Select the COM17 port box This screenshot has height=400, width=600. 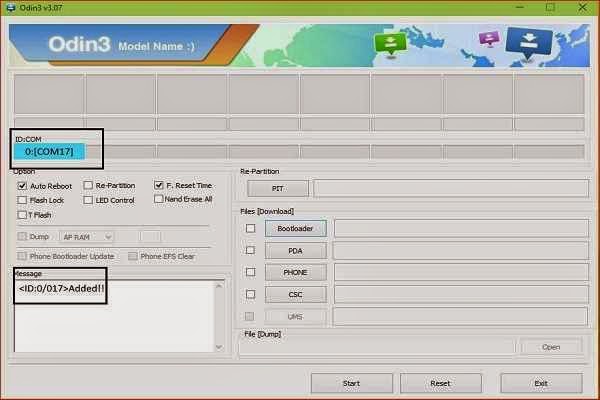(49, 152)
